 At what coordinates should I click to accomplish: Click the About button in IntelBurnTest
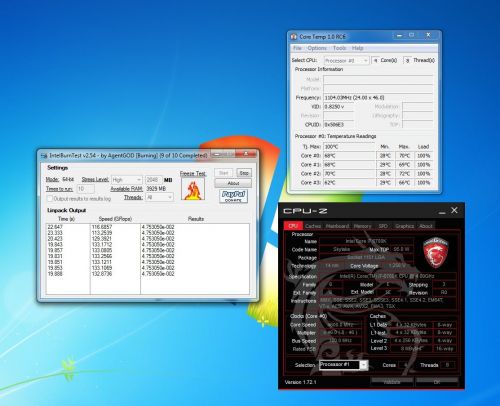(x=233, y=183)
